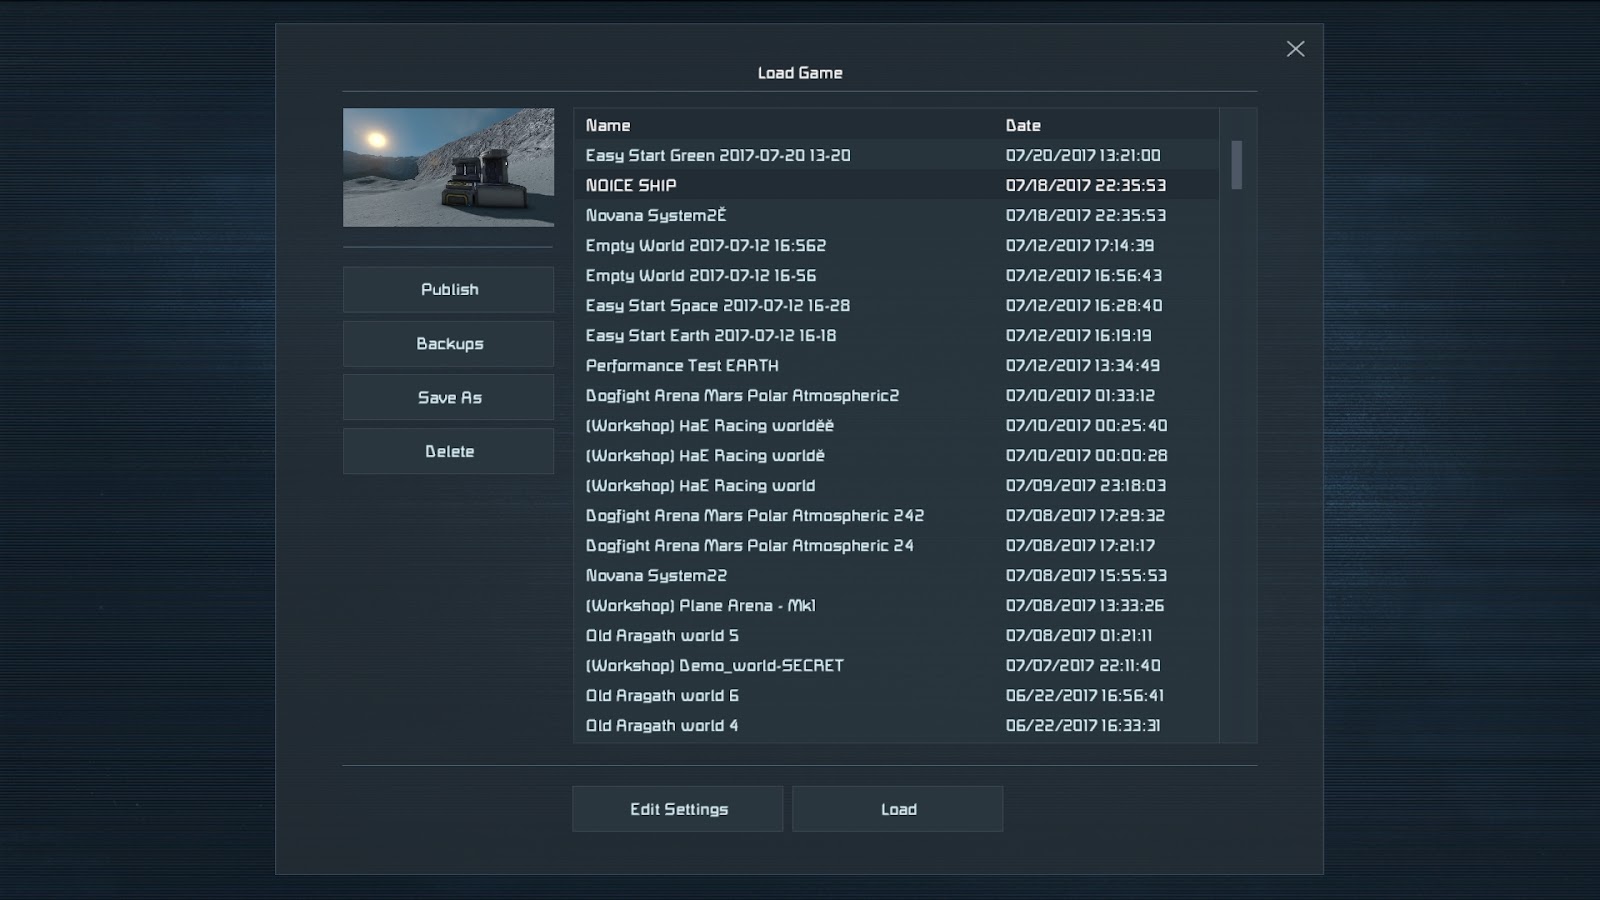The width and height of the screenshot is (1600, 900).
Task: Select the 'Performance Test EARTH' save
Action: (x=896, y=365)
